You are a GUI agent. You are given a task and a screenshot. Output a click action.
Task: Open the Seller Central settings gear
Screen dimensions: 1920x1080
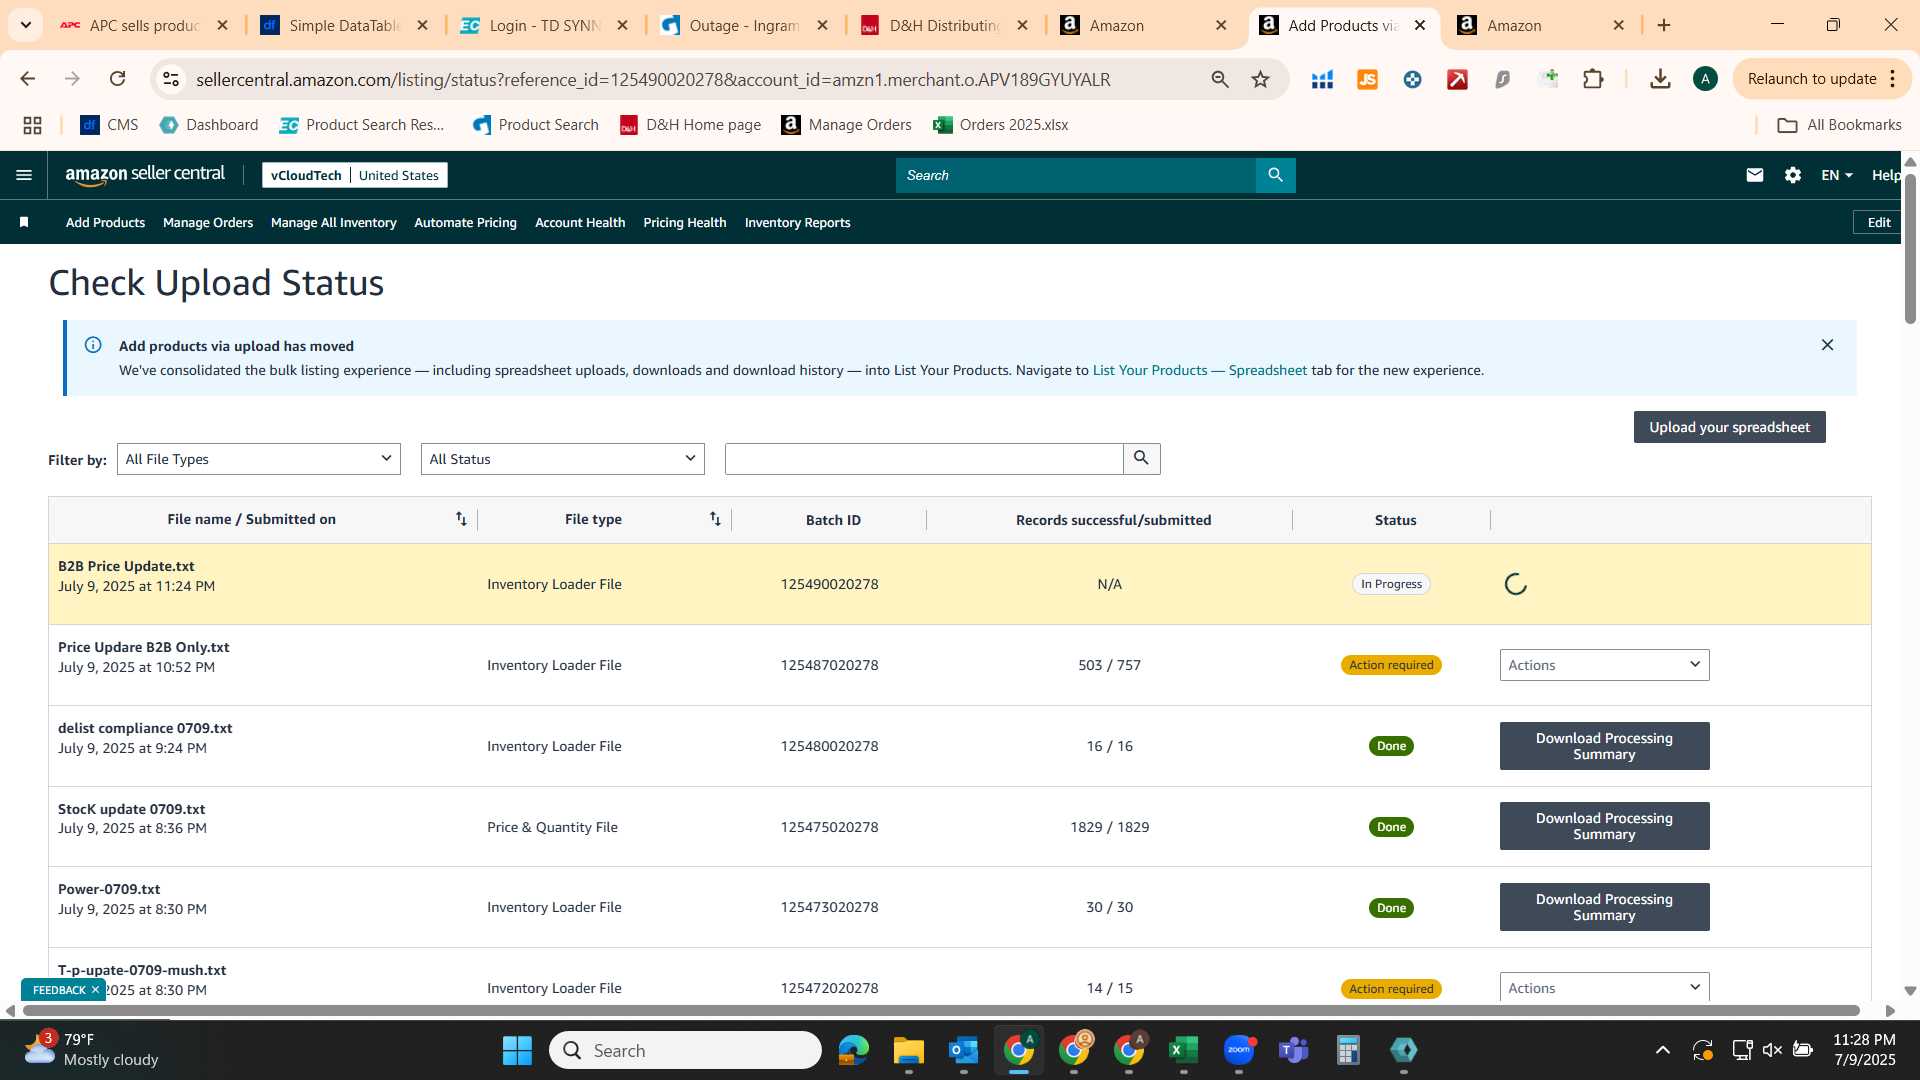tap(1792, 175)
